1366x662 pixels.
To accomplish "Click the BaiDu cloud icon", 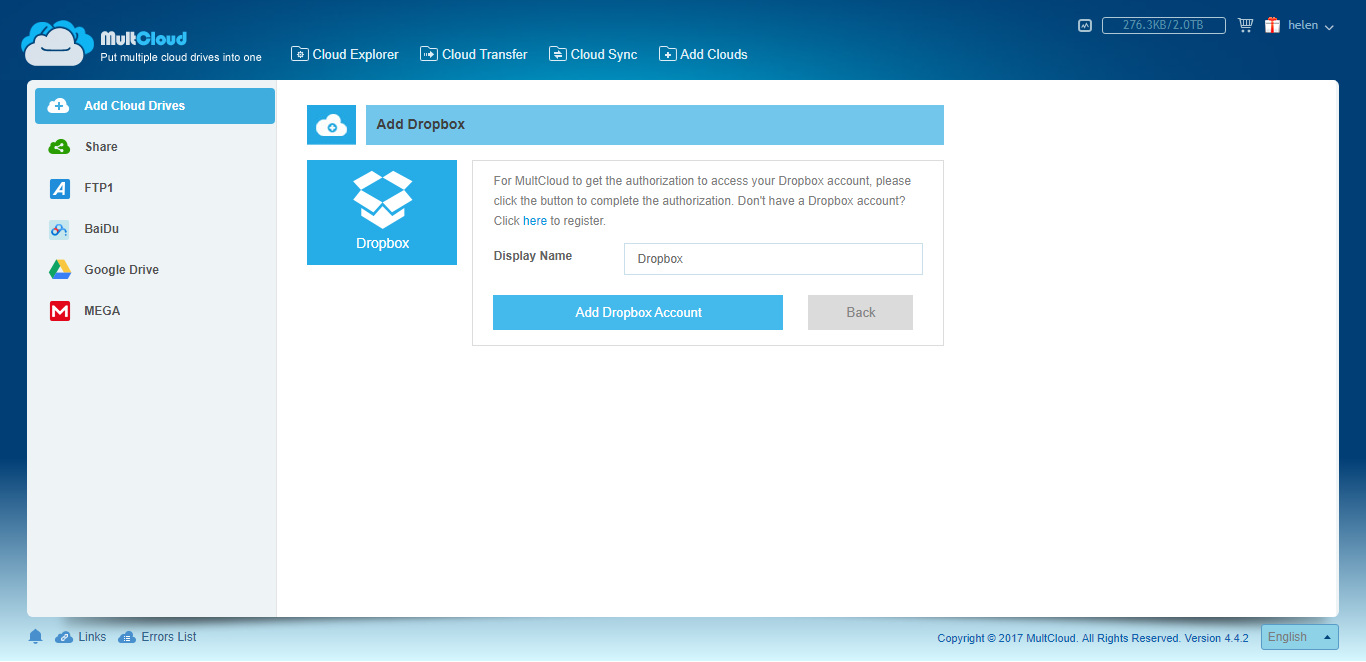I will (59, 229).
